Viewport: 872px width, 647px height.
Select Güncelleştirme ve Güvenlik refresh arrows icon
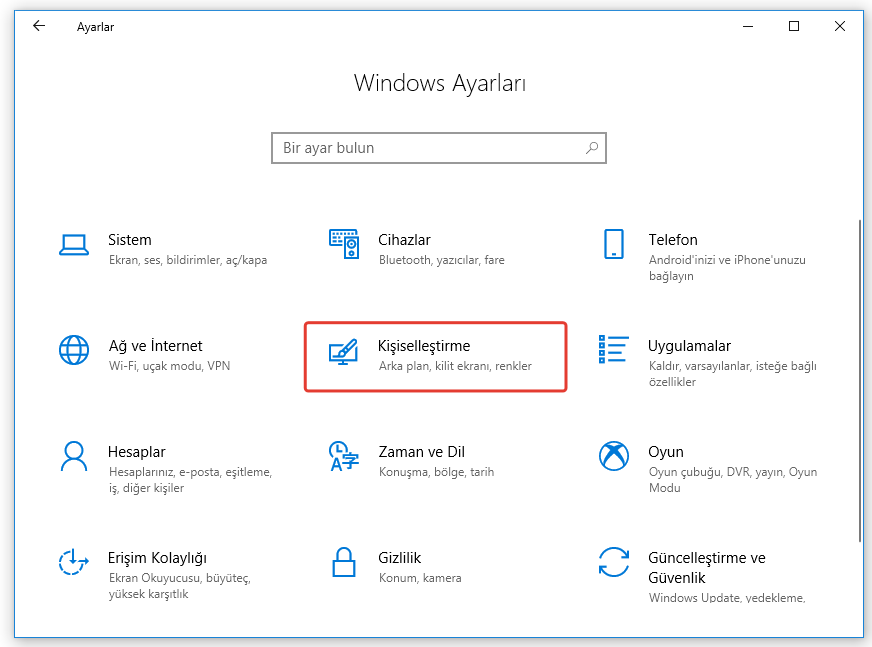pos(613,562)
